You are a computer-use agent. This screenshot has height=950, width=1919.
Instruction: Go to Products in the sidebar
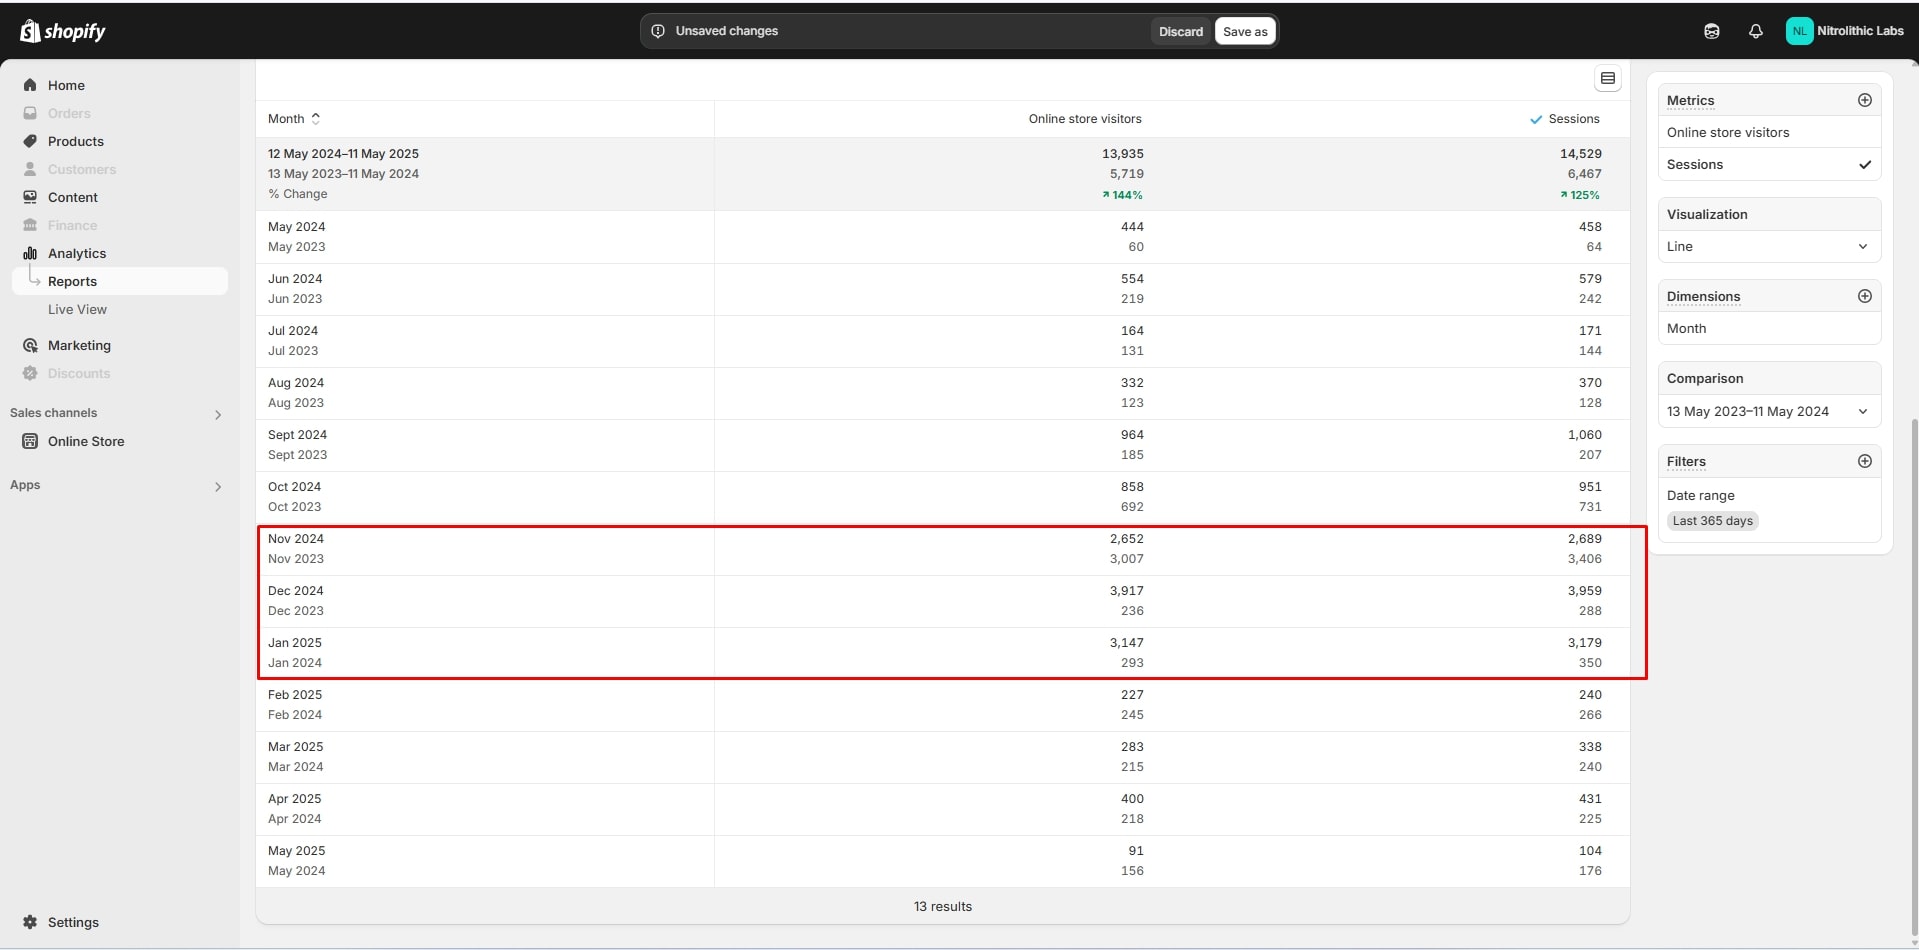pyautogui.click(x=75, y=141)
